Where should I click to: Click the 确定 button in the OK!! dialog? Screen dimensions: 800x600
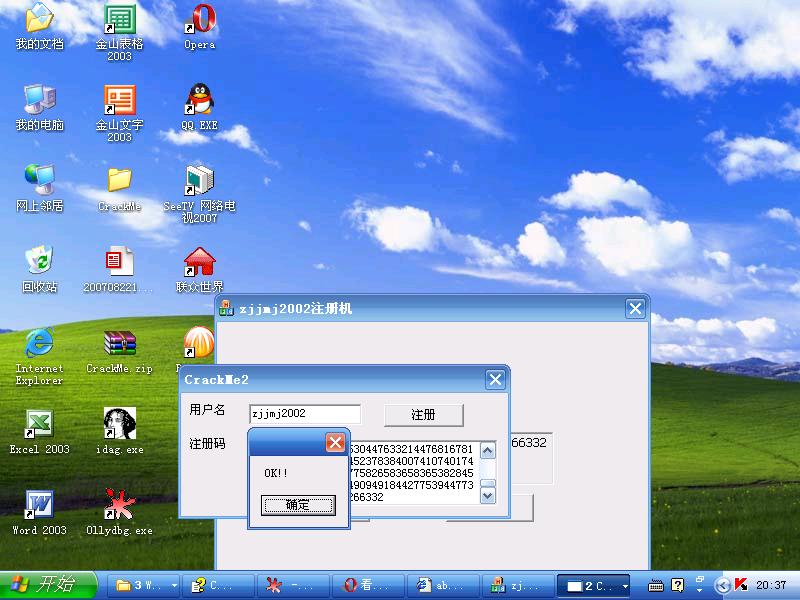298,505
